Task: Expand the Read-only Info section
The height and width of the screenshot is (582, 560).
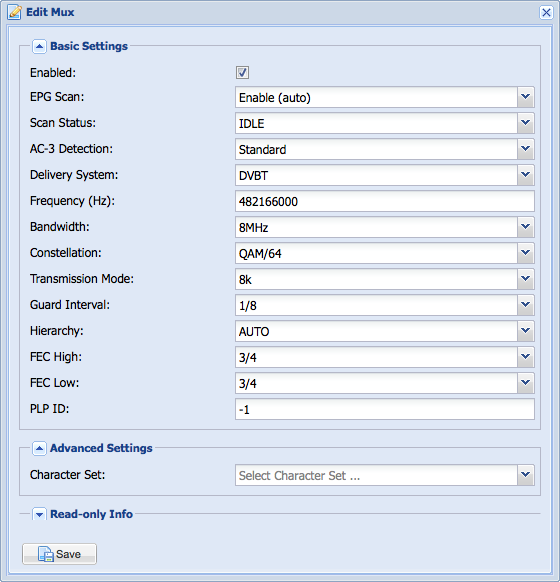Action: pyautogui.click(x=39, y=514)
